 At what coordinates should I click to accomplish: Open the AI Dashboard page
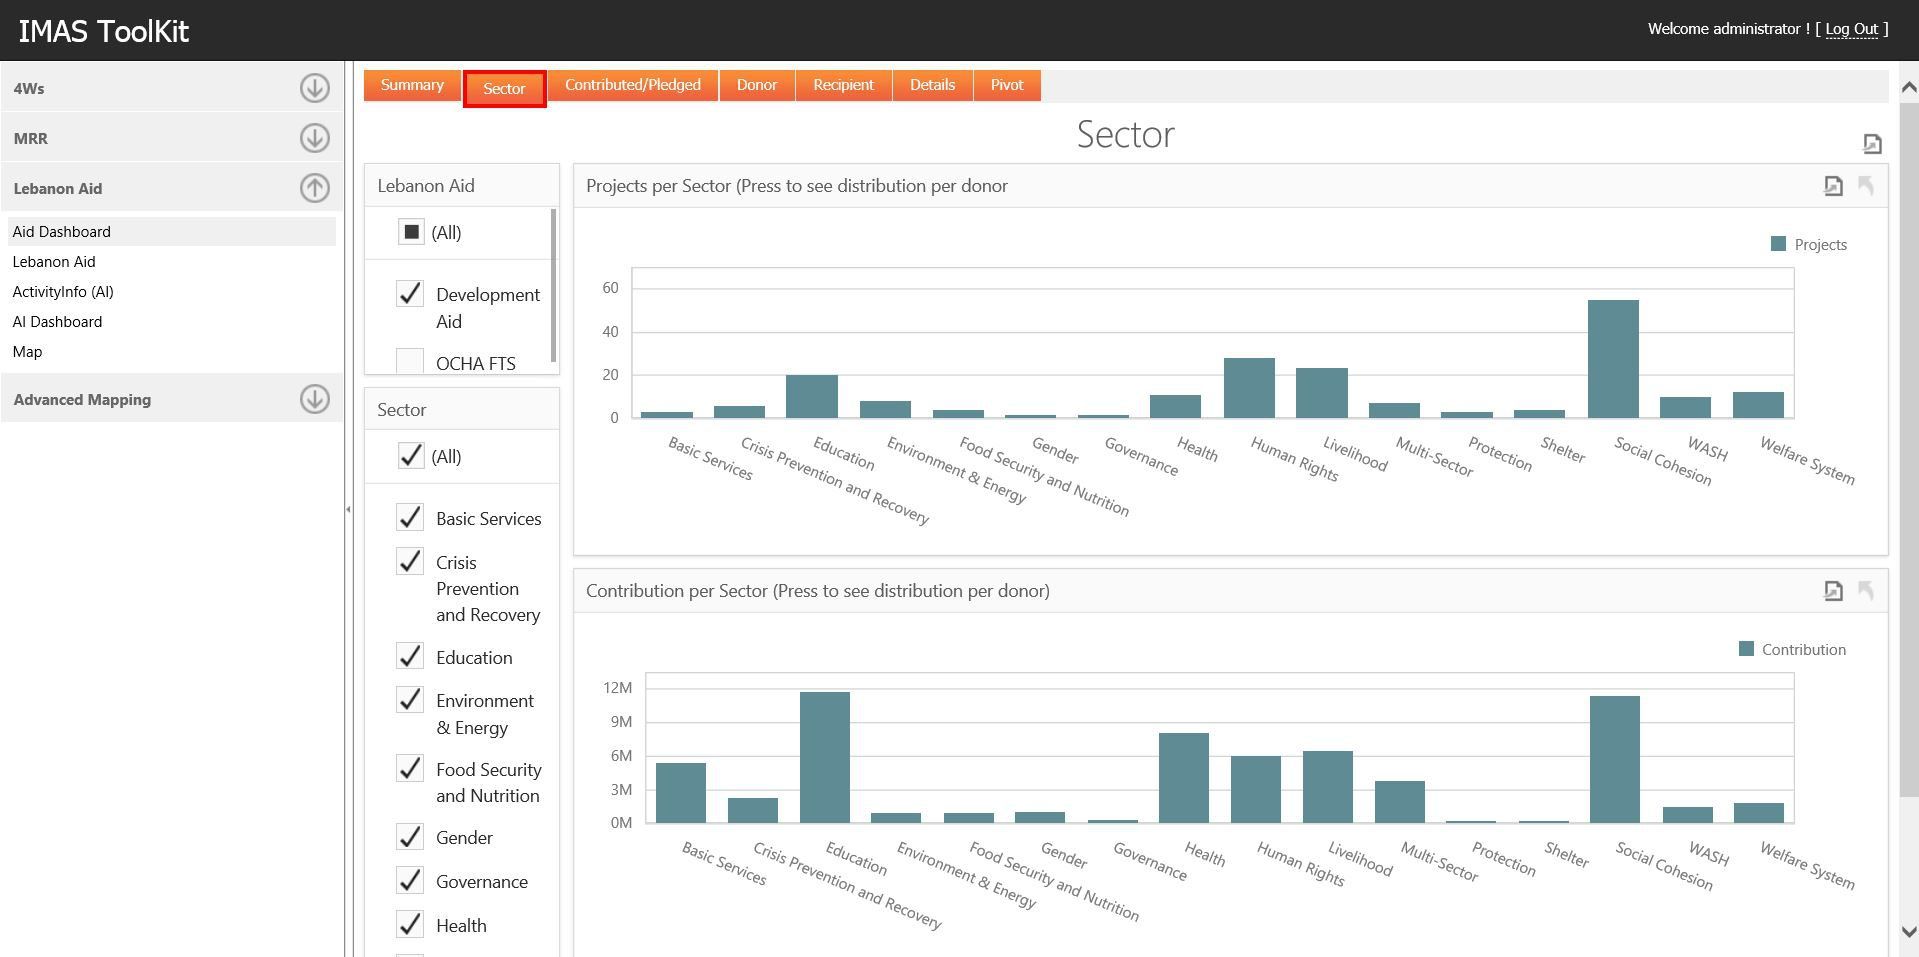pos(57,321)
